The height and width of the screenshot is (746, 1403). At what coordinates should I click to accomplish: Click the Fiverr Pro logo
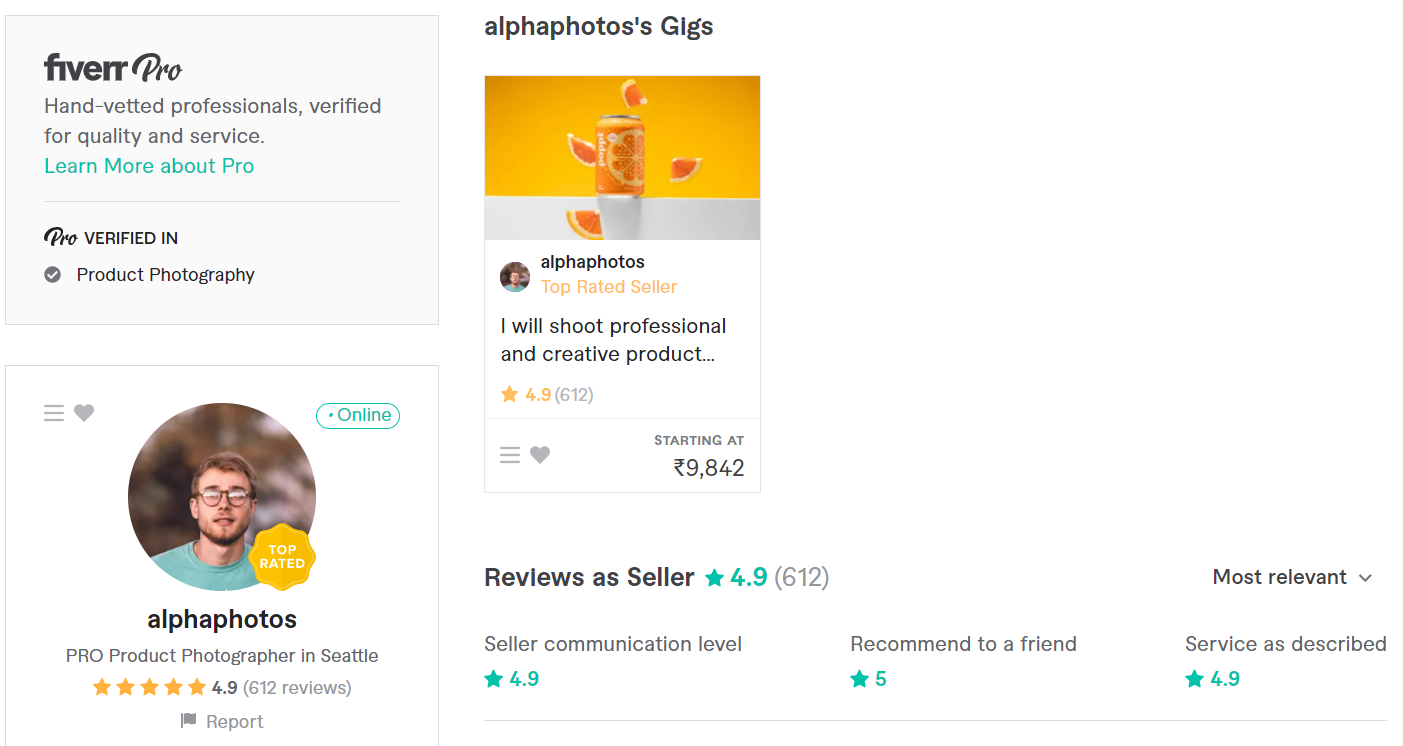point(113,68)
